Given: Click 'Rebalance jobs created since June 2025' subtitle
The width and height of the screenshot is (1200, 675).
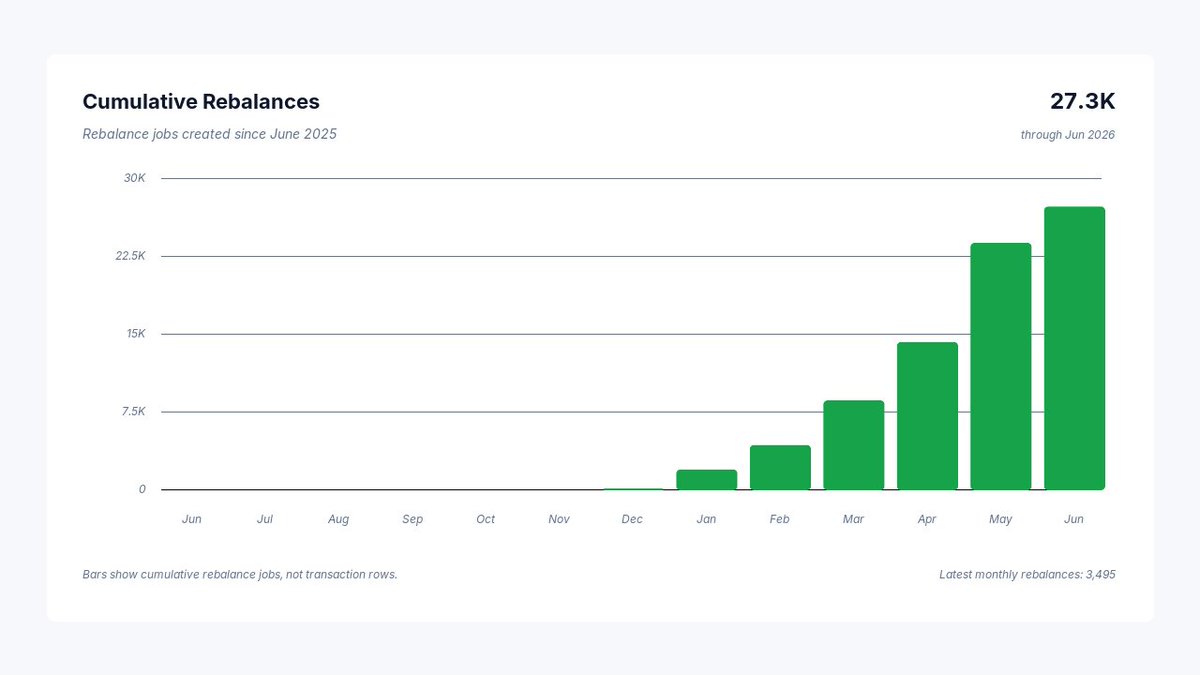Looking at the screenshot, I should 209,134.
